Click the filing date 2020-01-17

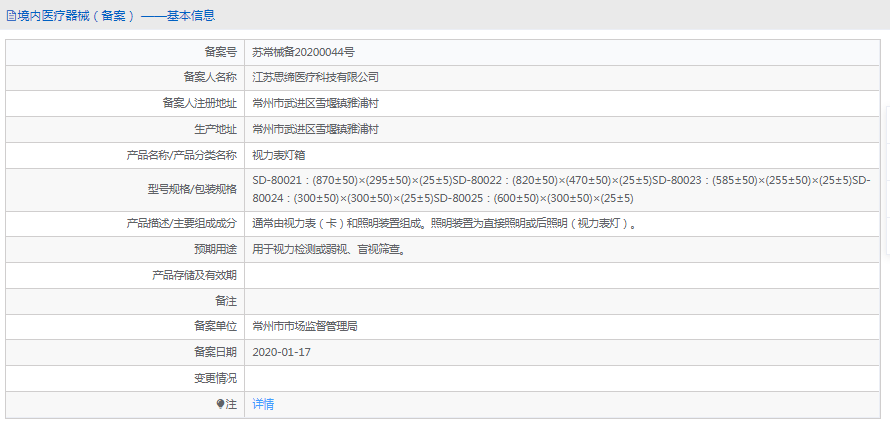pos(282,352)
